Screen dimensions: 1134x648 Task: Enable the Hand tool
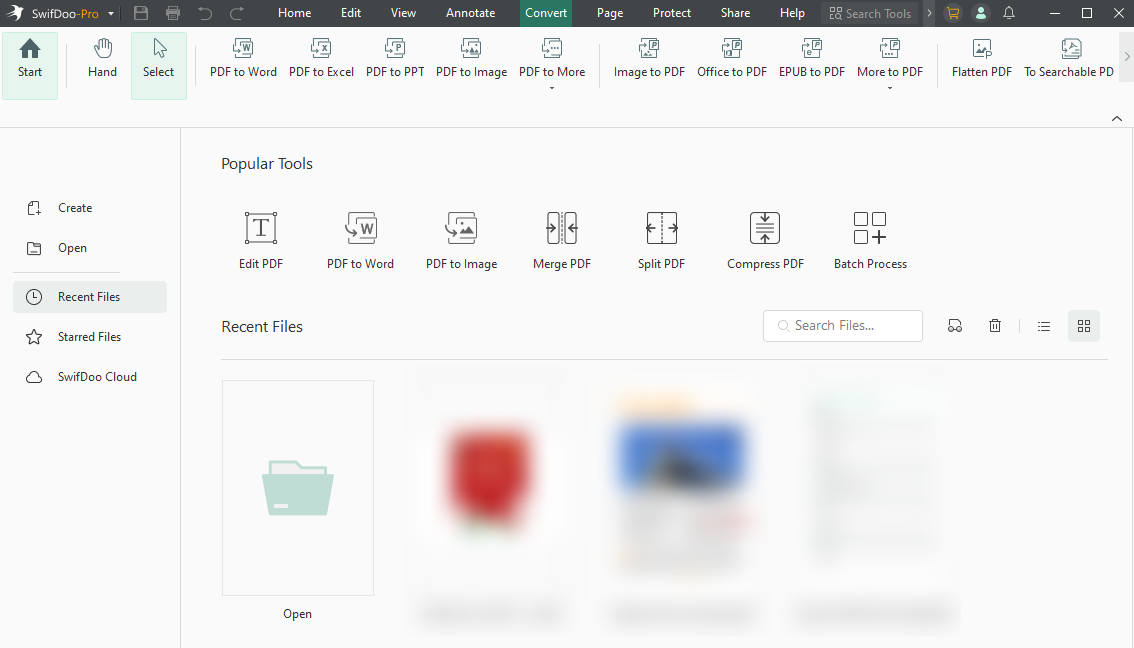tap(102, 60)
